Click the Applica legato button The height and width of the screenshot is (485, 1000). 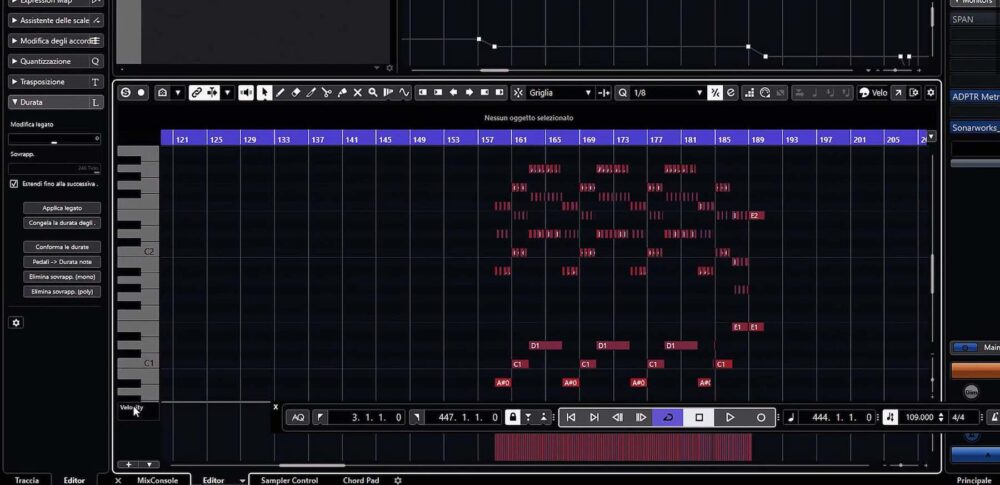click(x=61, y=208)
